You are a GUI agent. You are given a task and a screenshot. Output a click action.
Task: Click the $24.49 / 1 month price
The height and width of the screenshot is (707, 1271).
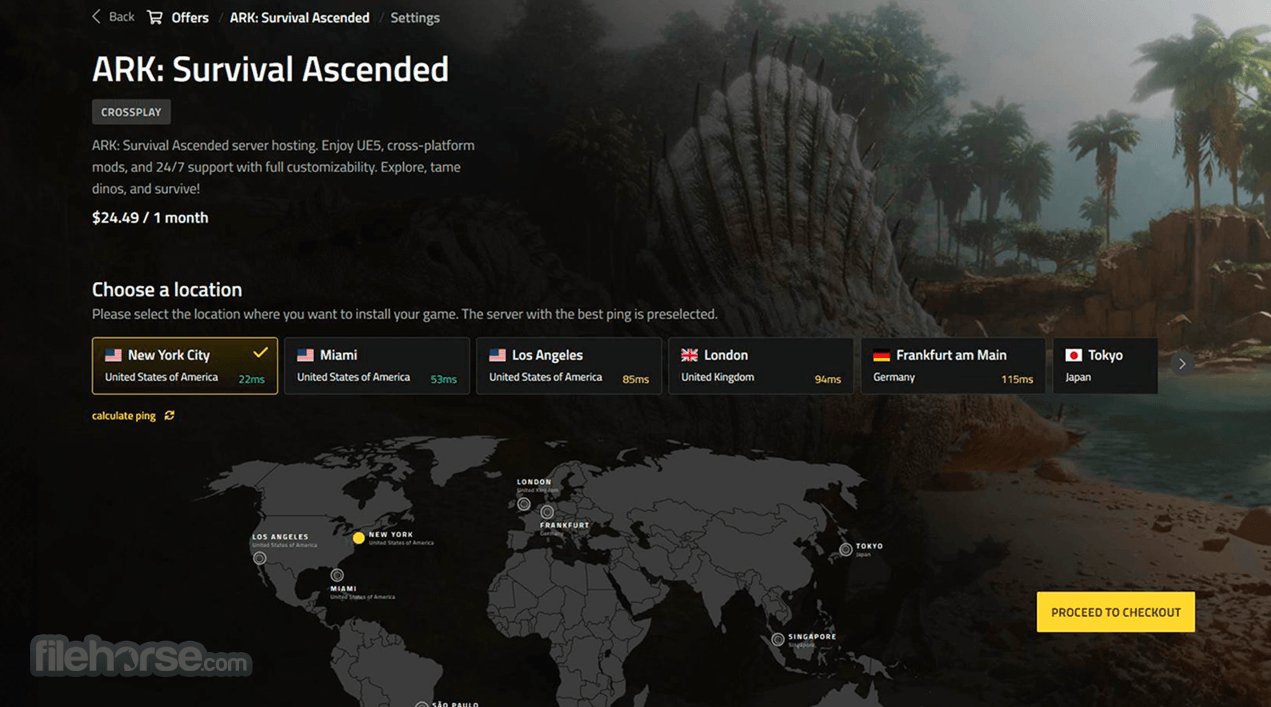(x=150, y=217)
